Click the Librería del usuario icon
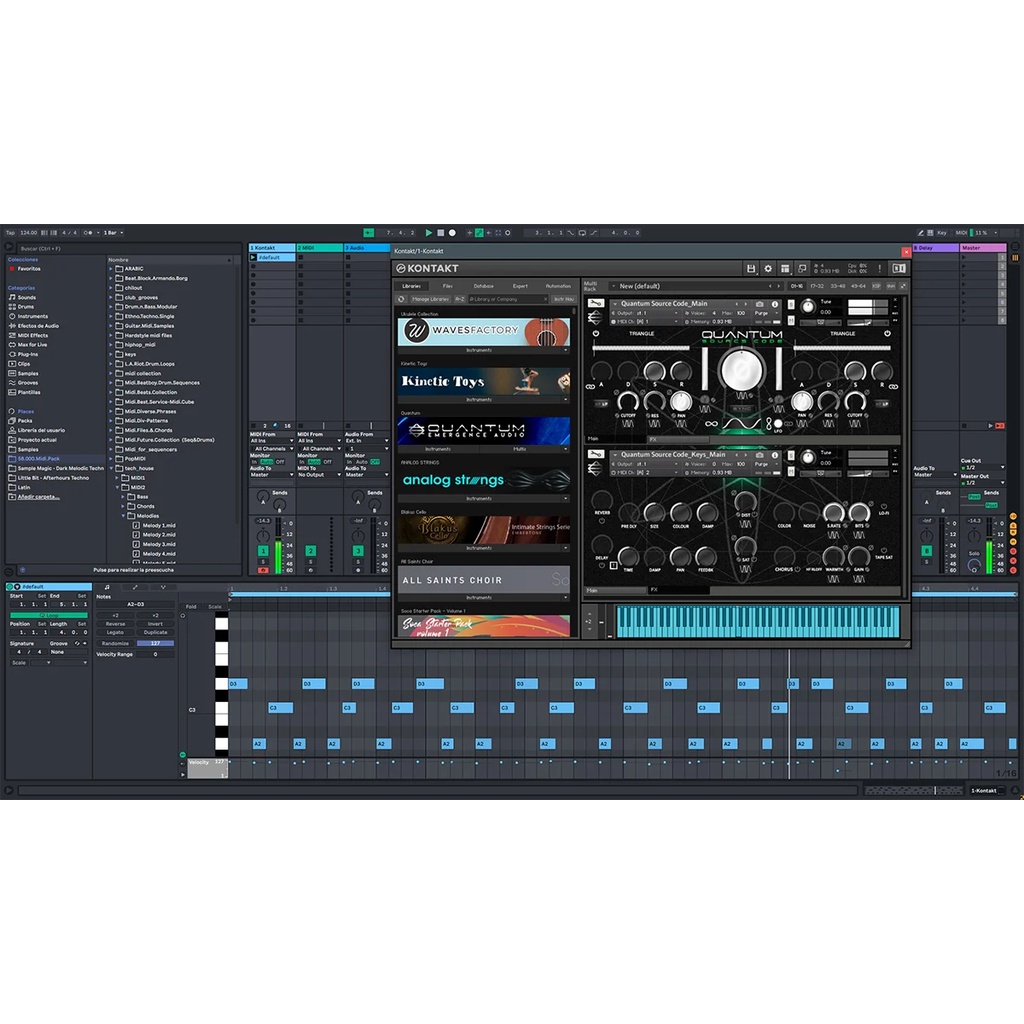 (12, 430)
